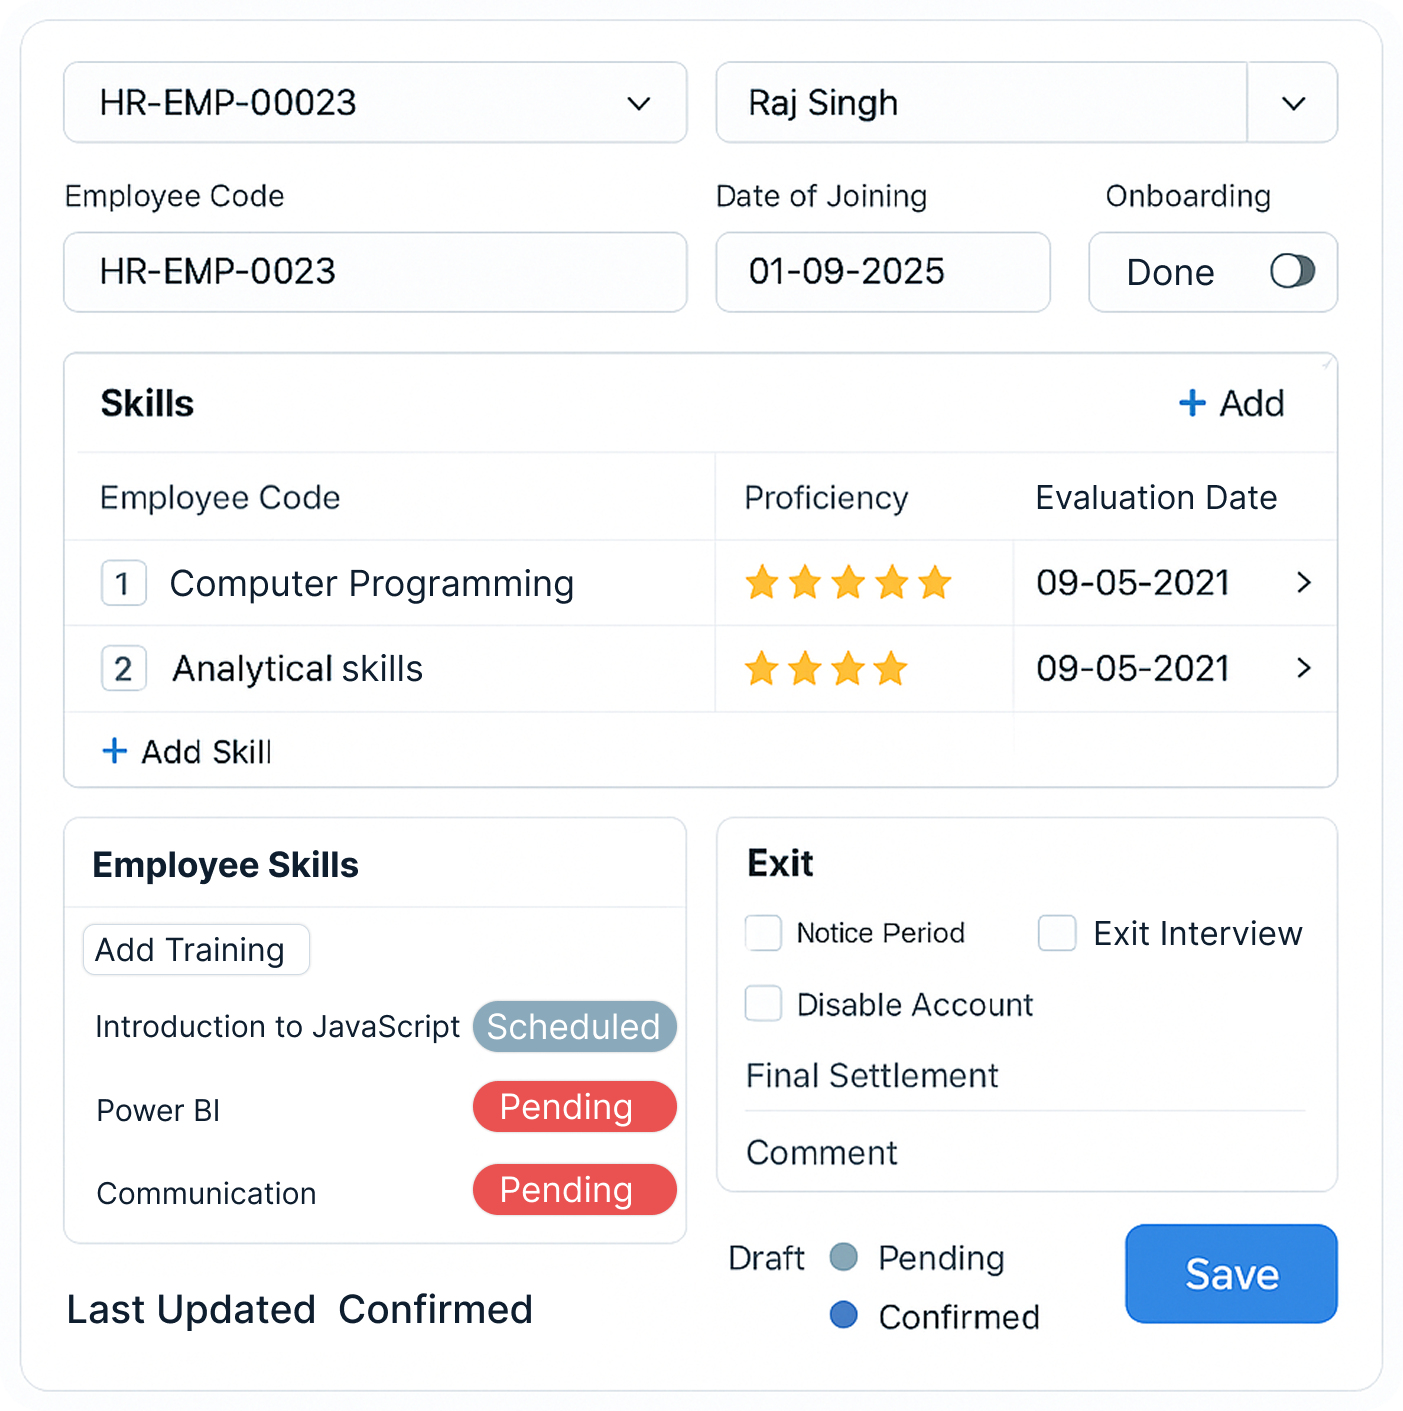The image size is (1403, 1411).
Task: Expand the Raj Singh name dropdown arrow
Action: (1293, 103)
